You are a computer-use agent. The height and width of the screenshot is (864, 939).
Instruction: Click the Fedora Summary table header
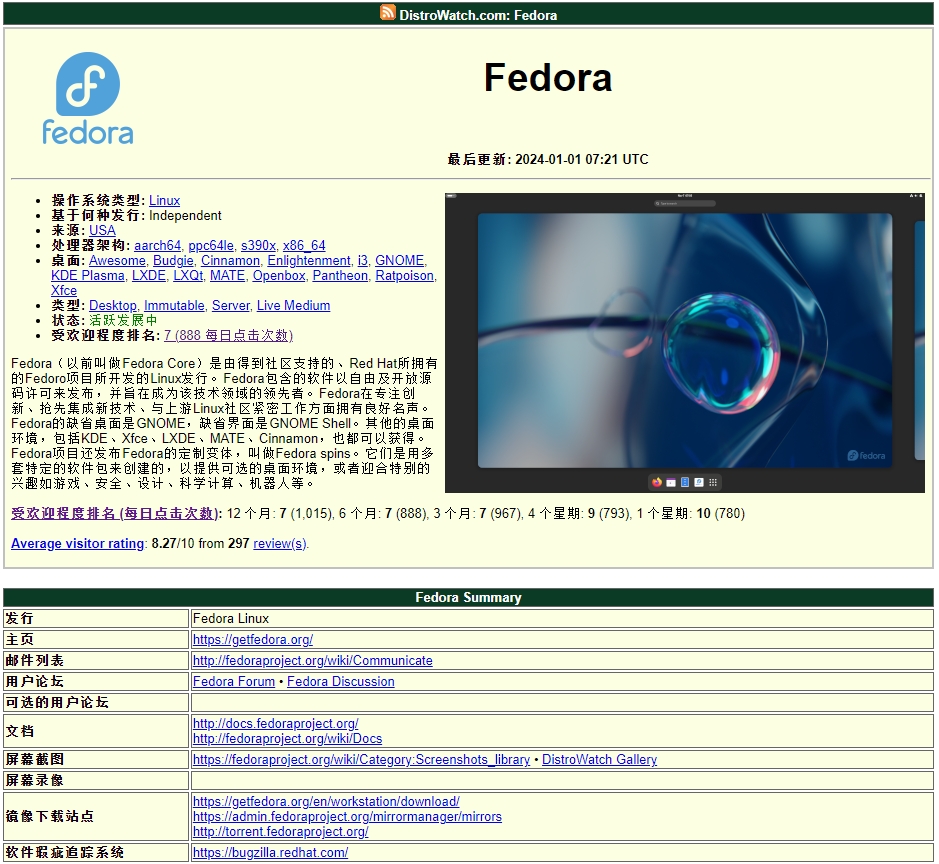pos(468,598)
